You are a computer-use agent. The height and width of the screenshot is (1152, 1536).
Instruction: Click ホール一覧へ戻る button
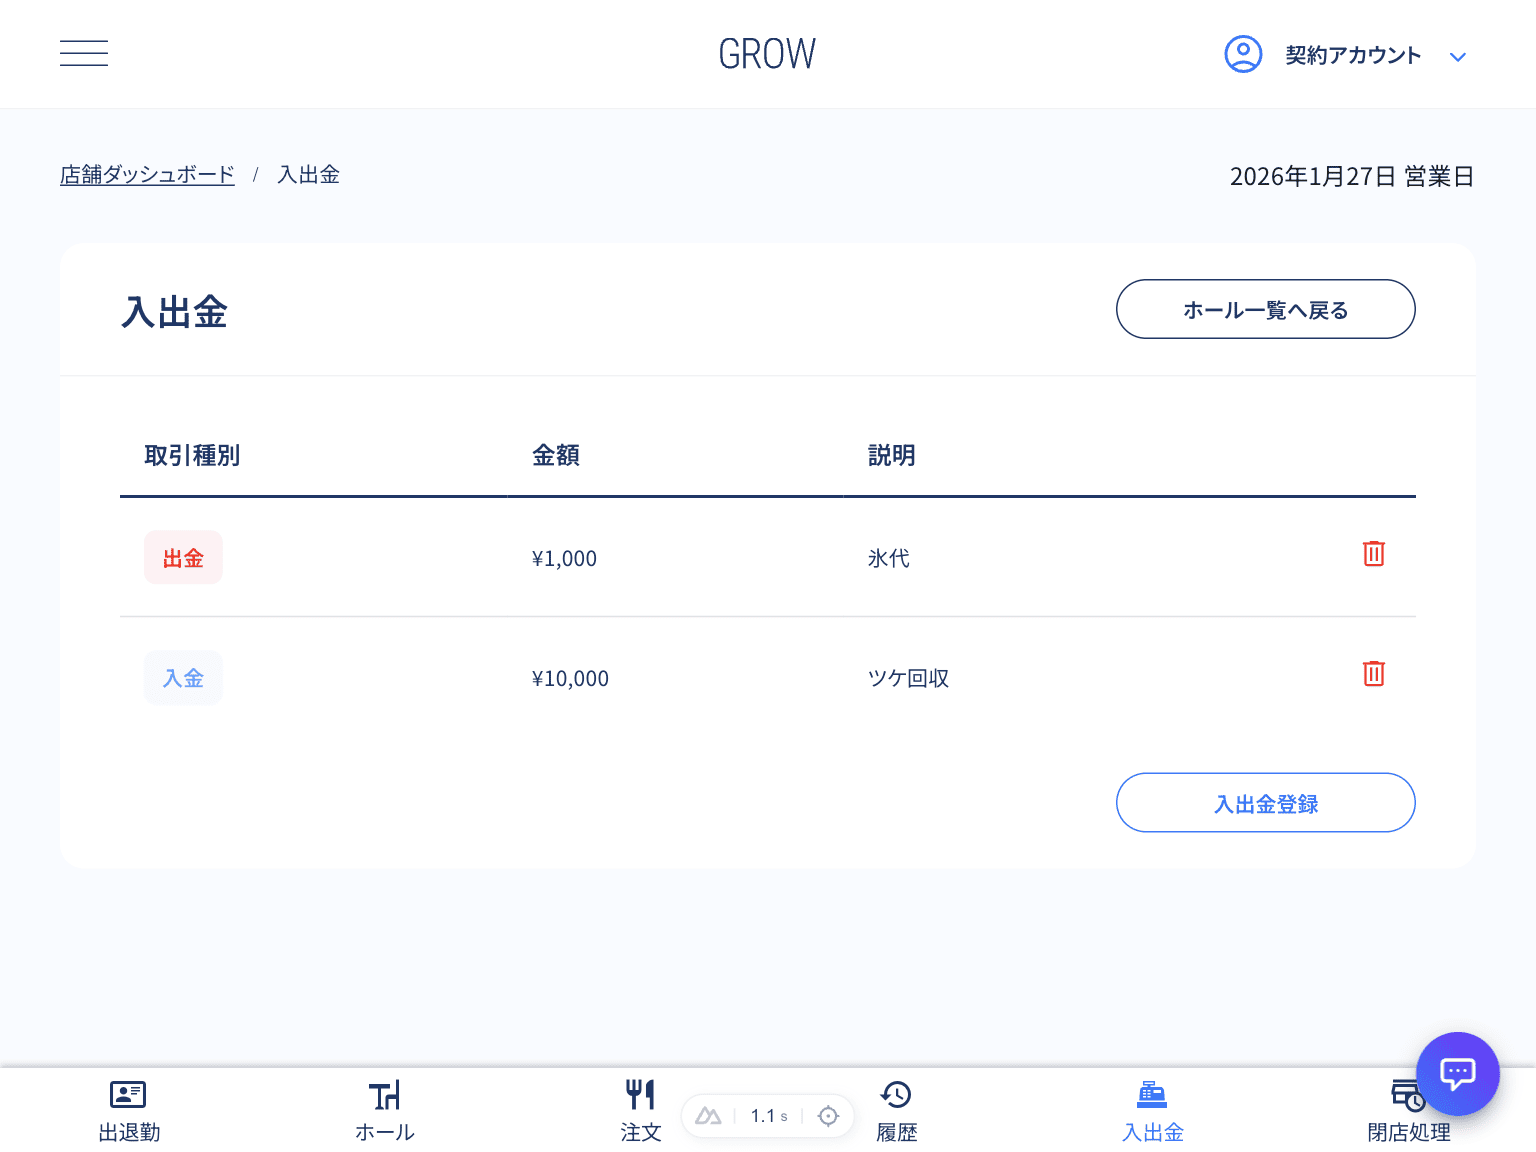pyautogui.click(x=1265, y=310)
